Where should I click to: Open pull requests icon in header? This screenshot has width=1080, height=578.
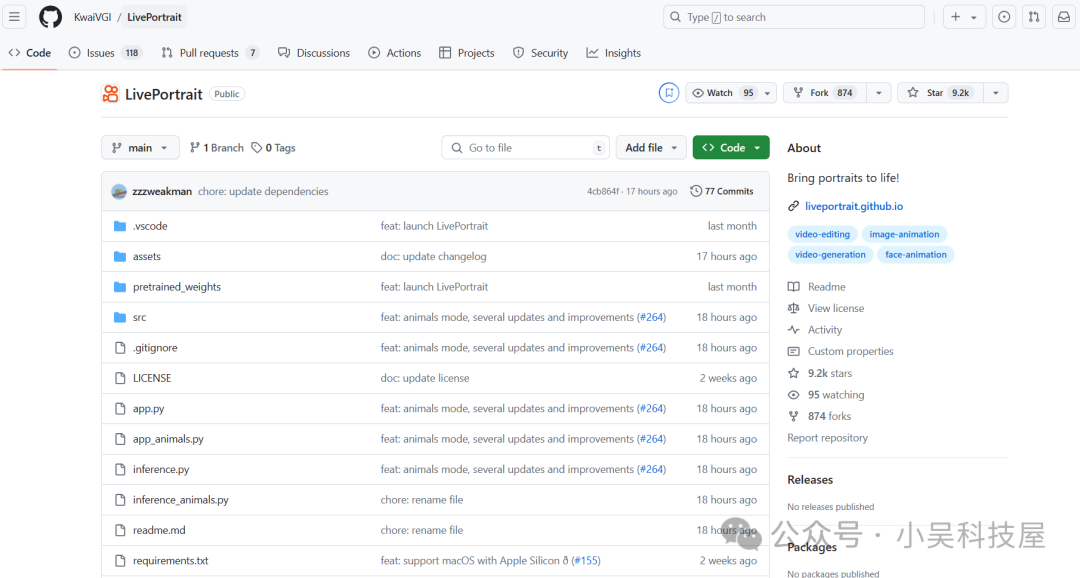pos(1034,17)
